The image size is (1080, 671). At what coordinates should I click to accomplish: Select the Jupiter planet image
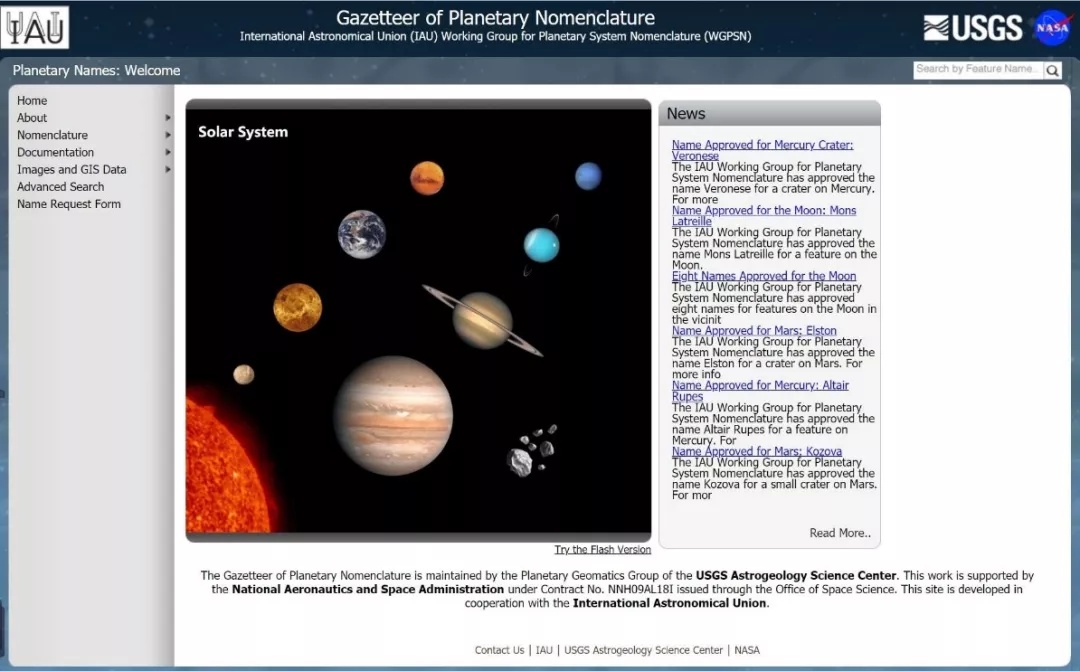pos(393,415)
